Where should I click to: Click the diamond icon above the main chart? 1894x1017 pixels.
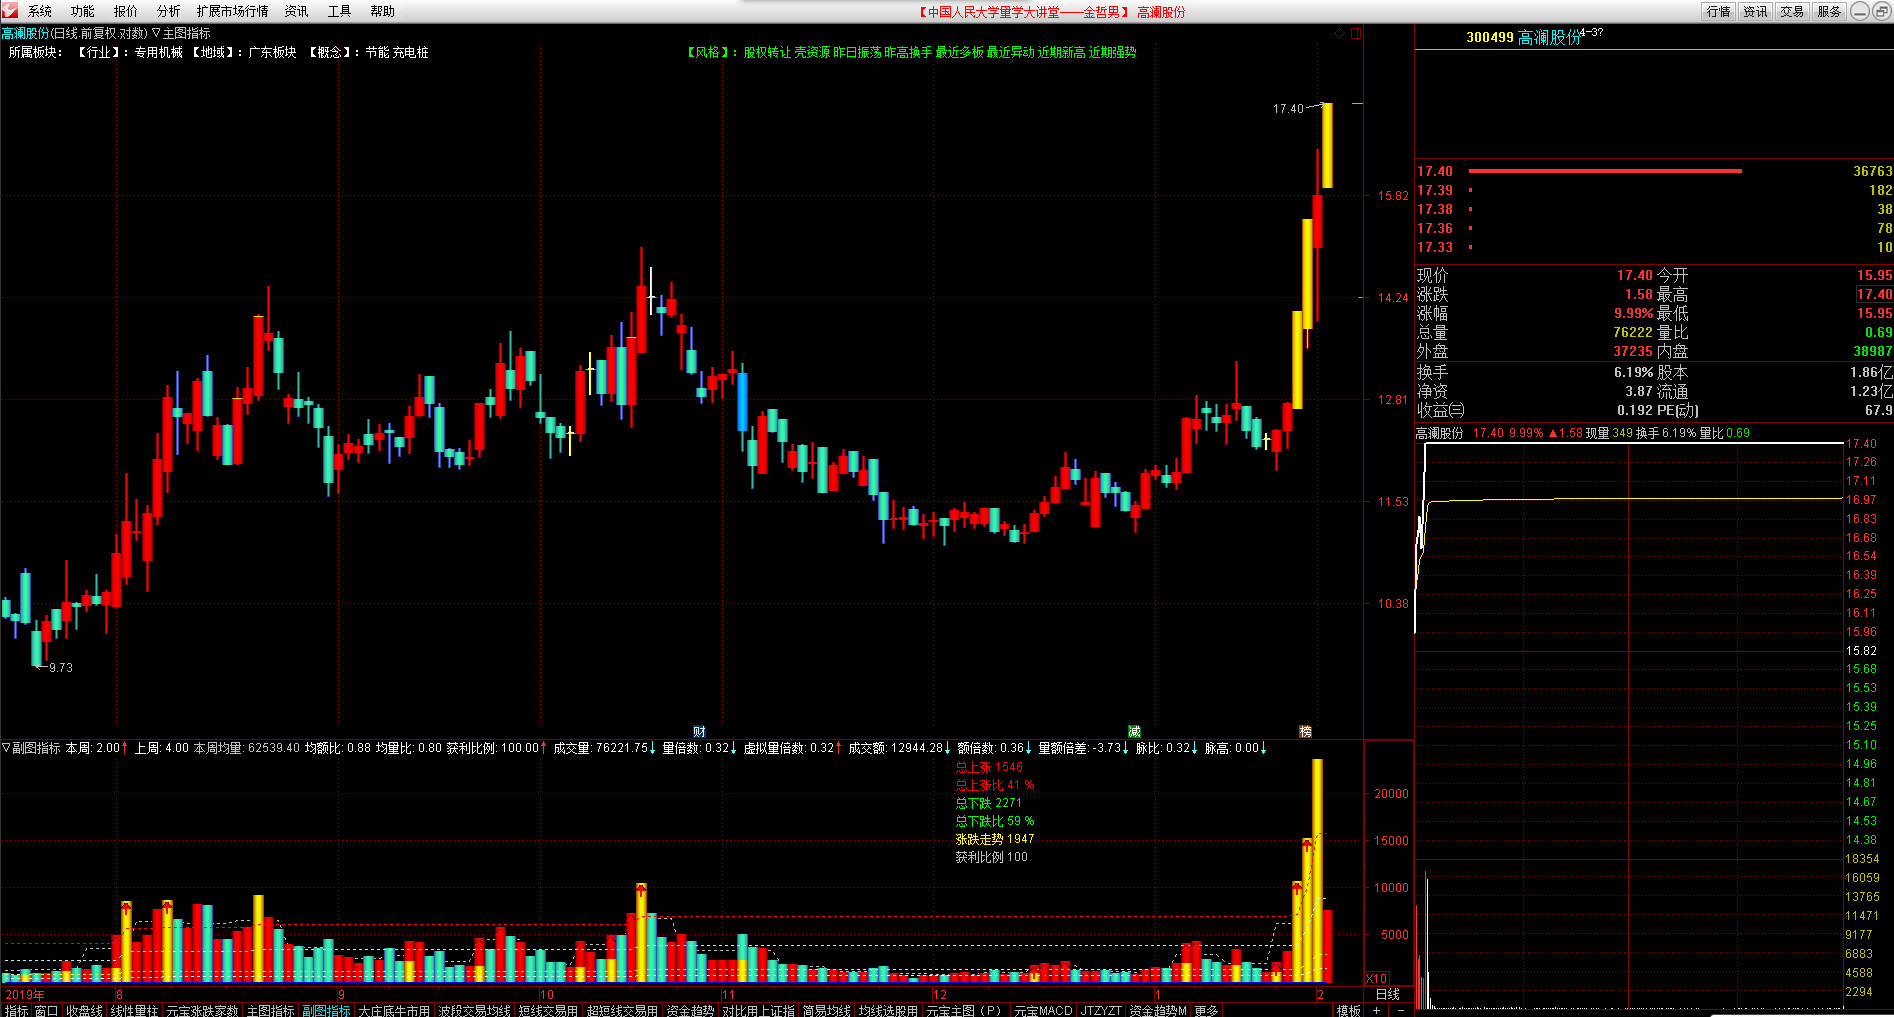[1339, 34]
